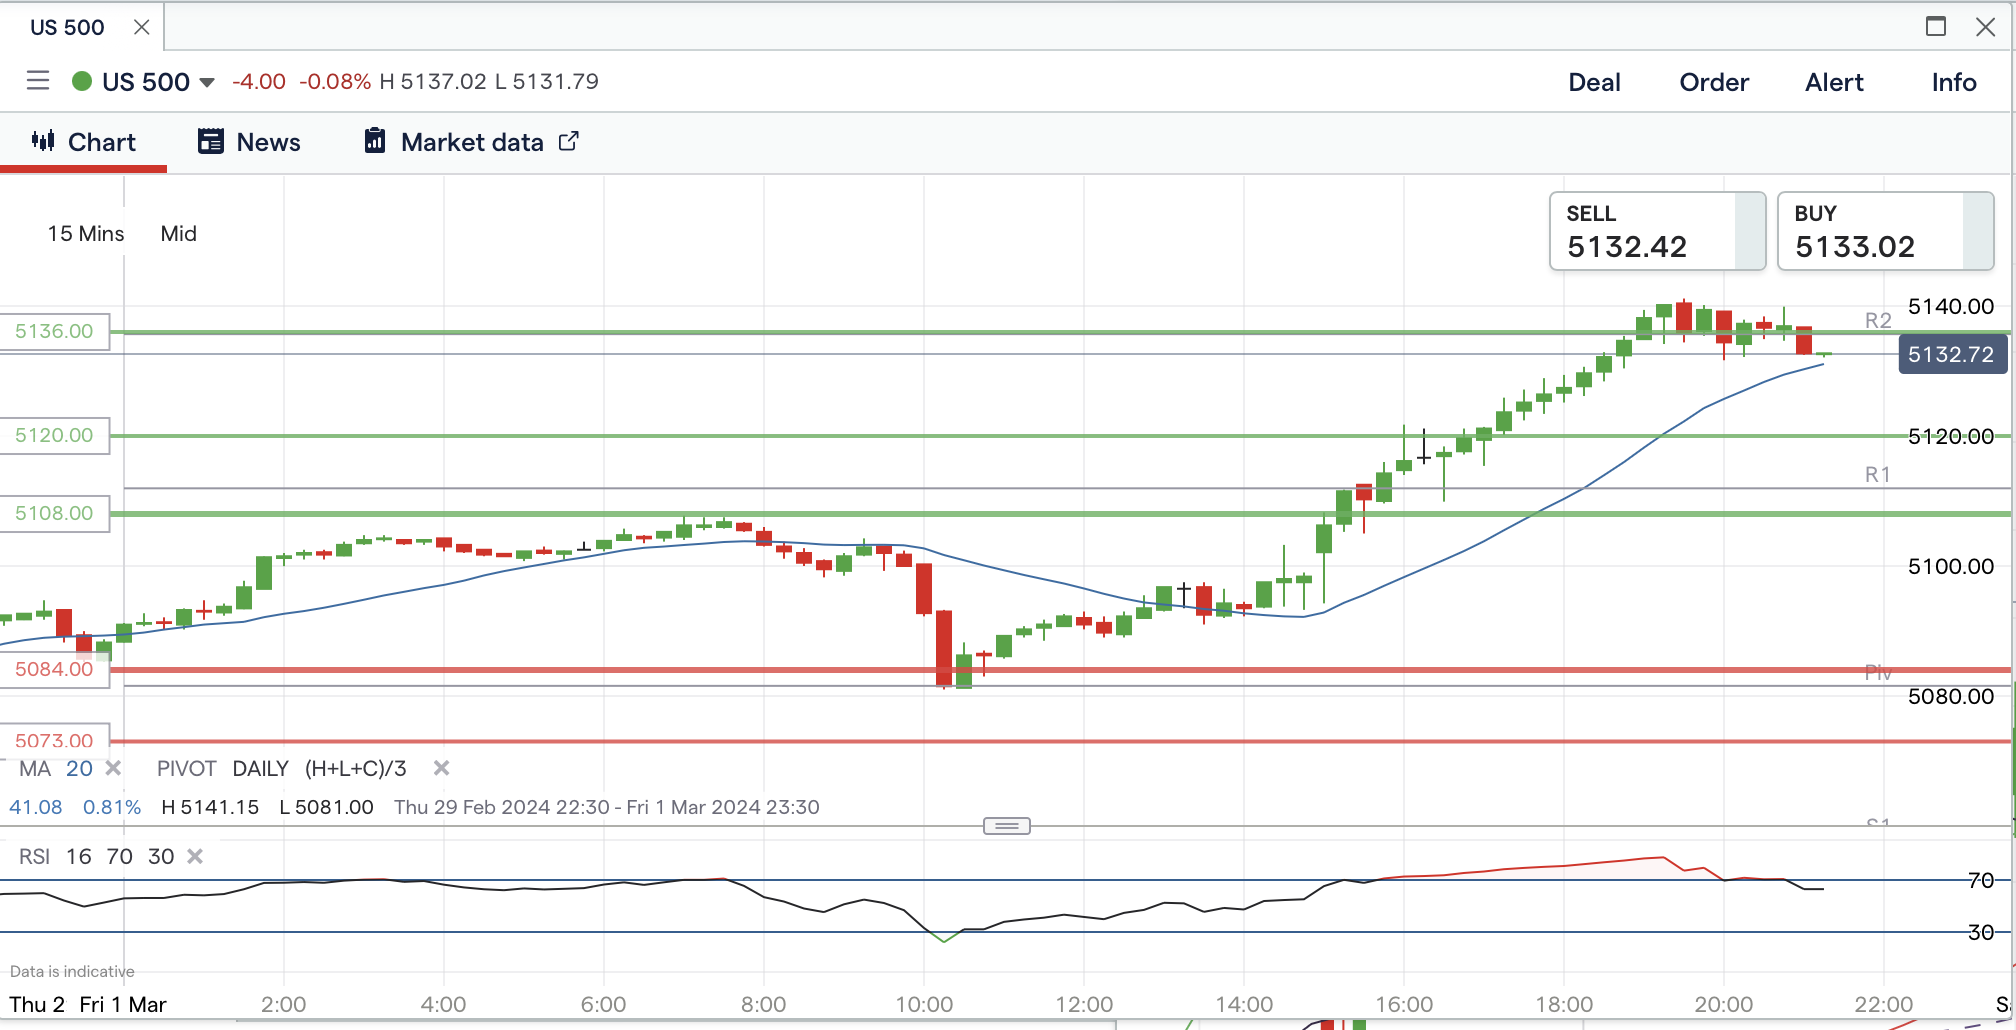The height and width of the screenshot is (1030, 2016).
Task: Open the Deal ticket
Action: 1594,82
